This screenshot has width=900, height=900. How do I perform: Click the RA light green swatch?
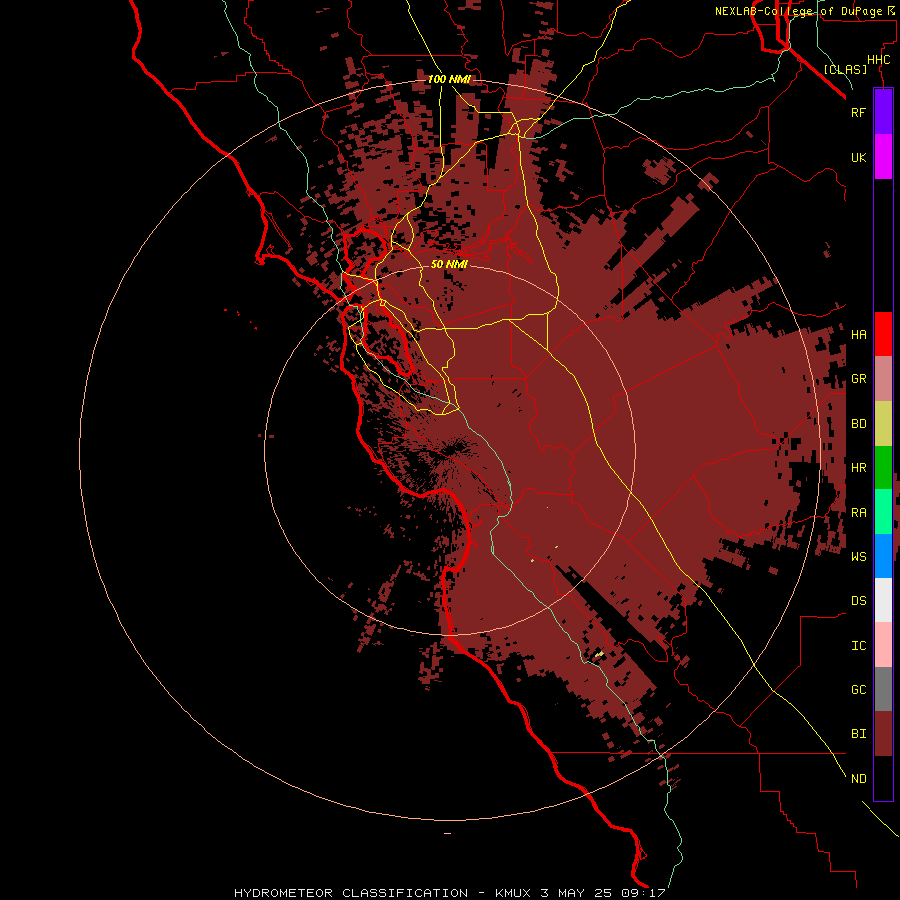pyautogui.click(x=883, y=512)
